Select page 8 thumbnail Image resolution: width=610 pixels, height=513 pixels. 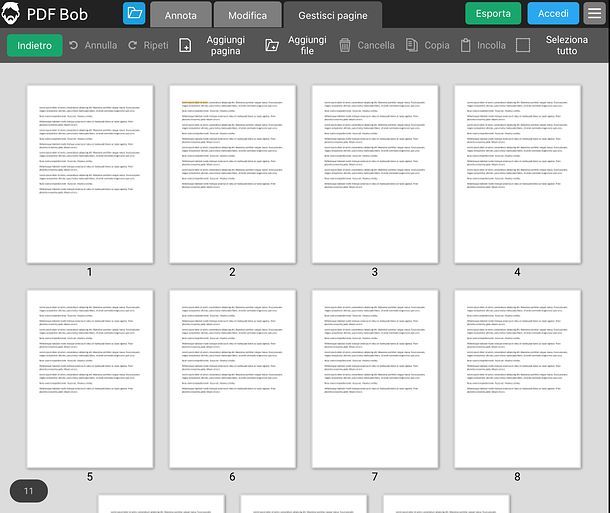click(517, 379)
